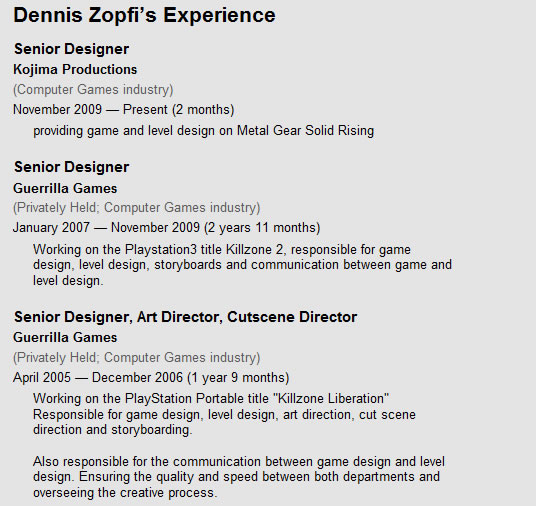Select the first Senior Designer job title
The image size is (536, 506).
[x=71, y=49]
